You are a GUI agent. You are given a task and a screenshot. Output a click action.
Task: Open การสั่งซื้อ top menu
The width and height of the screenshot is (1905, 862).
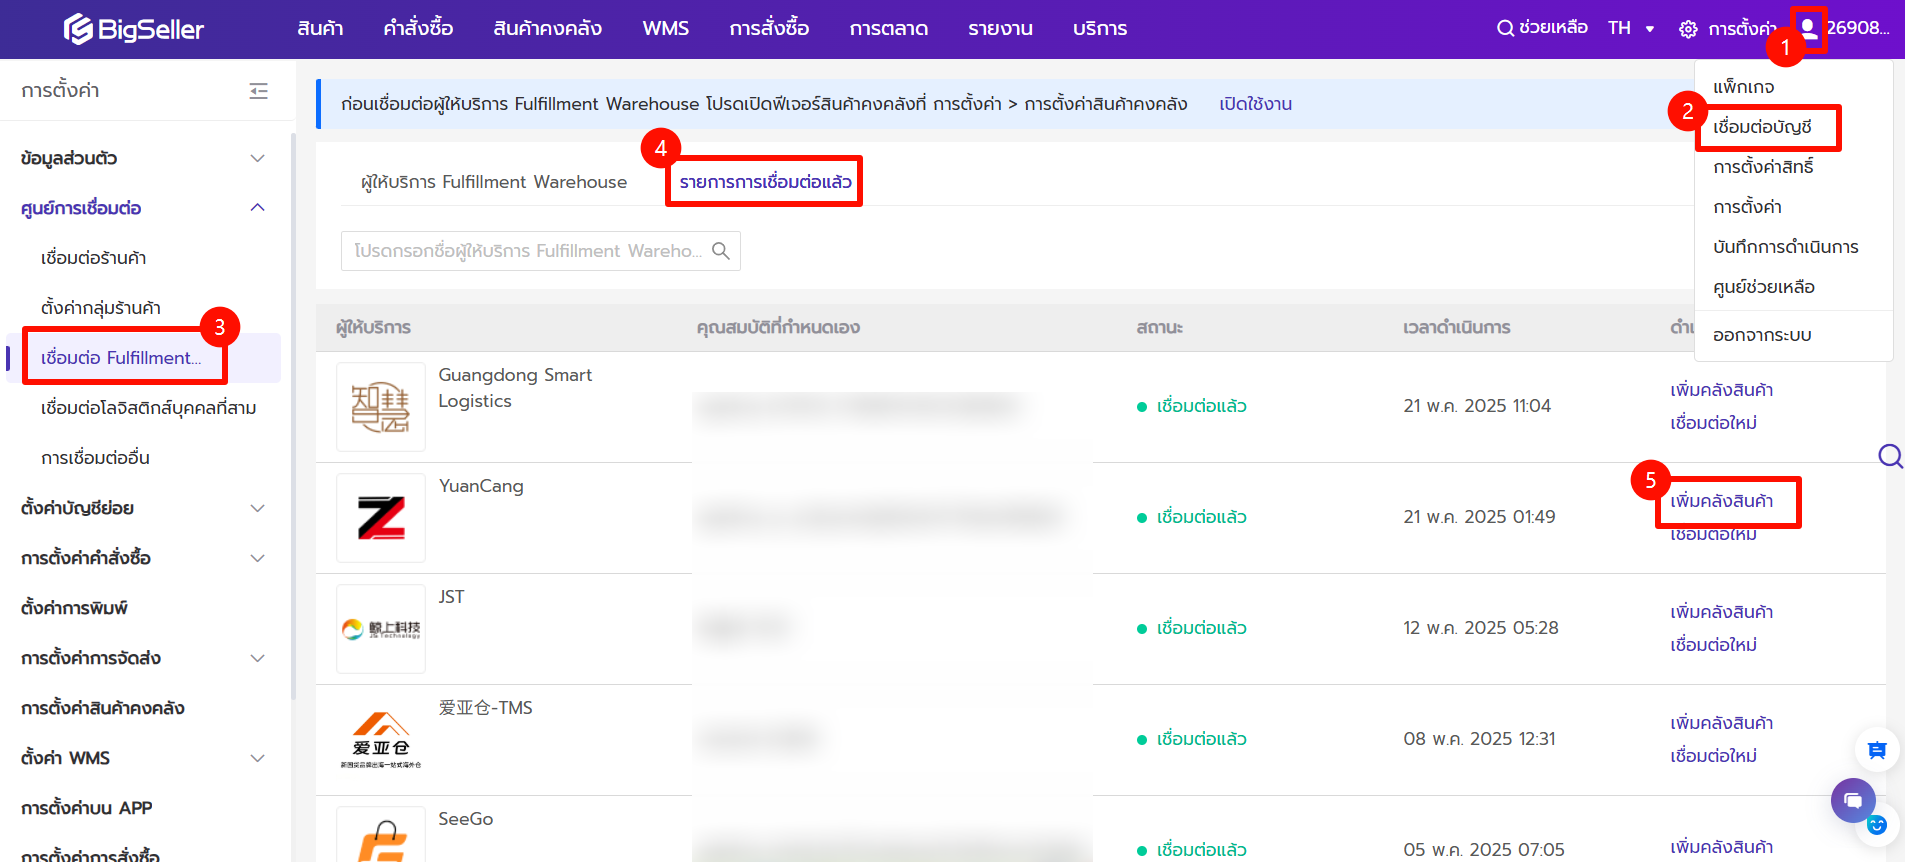(x=769, y=29)
